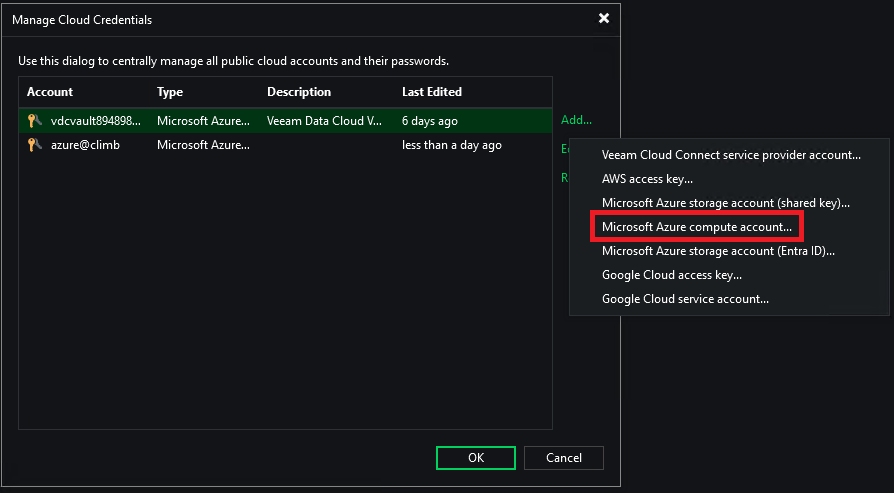Viewport: 894px width, 493px height.
Task: Click the Add... link
Action: (576, 120)
